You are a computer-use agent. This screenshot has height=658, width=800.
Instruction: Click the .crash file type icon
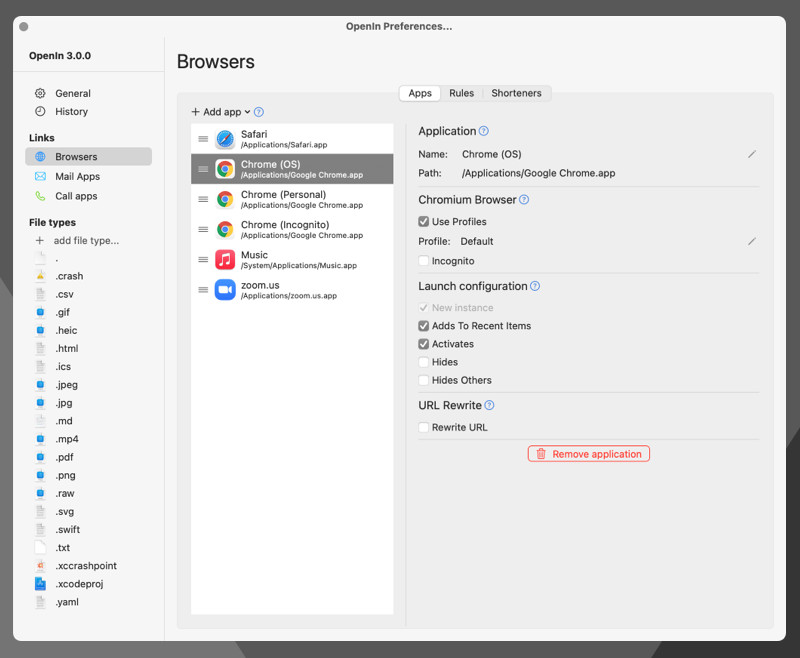[x=40, y=276]
